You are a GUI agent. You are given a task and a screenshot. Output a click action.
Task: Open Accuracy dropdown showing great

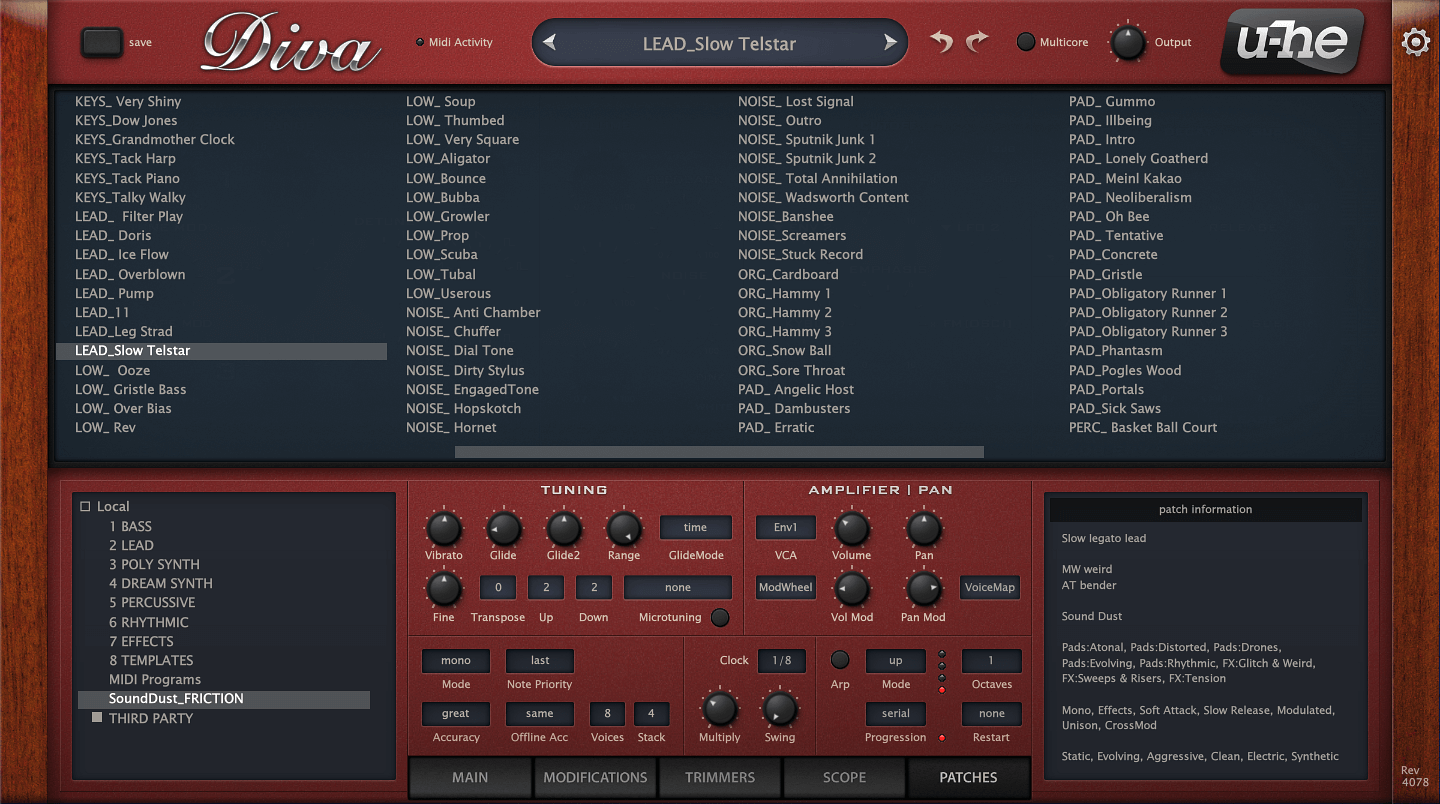click(456, 714)
